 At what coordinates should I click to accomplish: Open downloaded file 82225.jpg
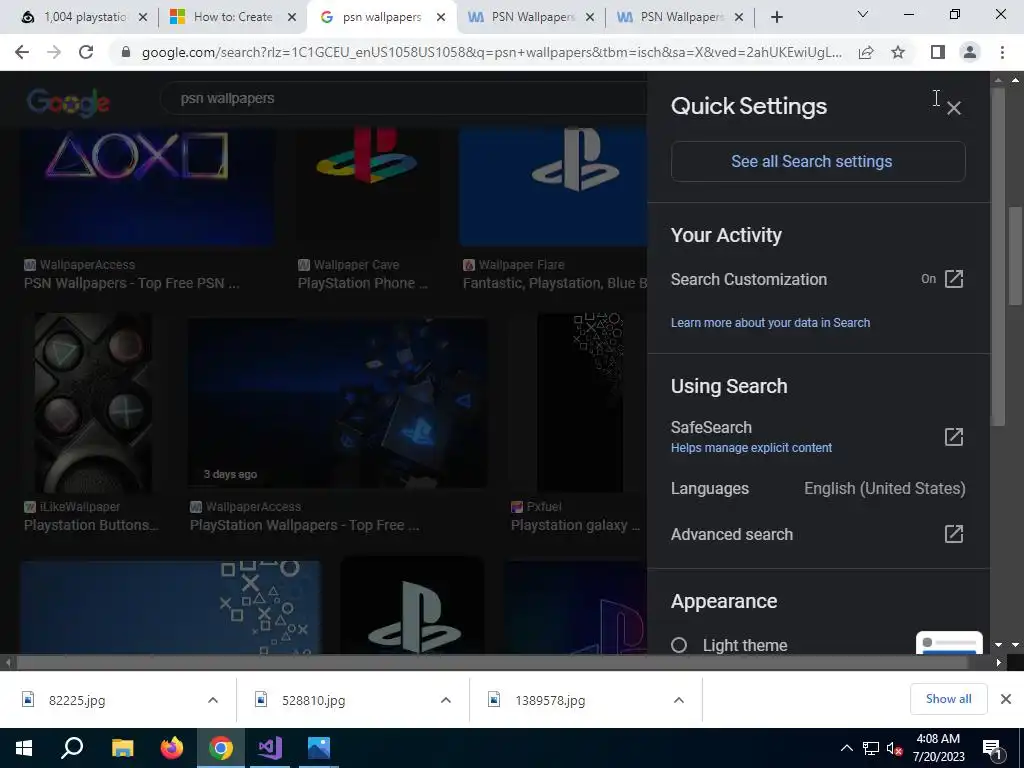76,700
